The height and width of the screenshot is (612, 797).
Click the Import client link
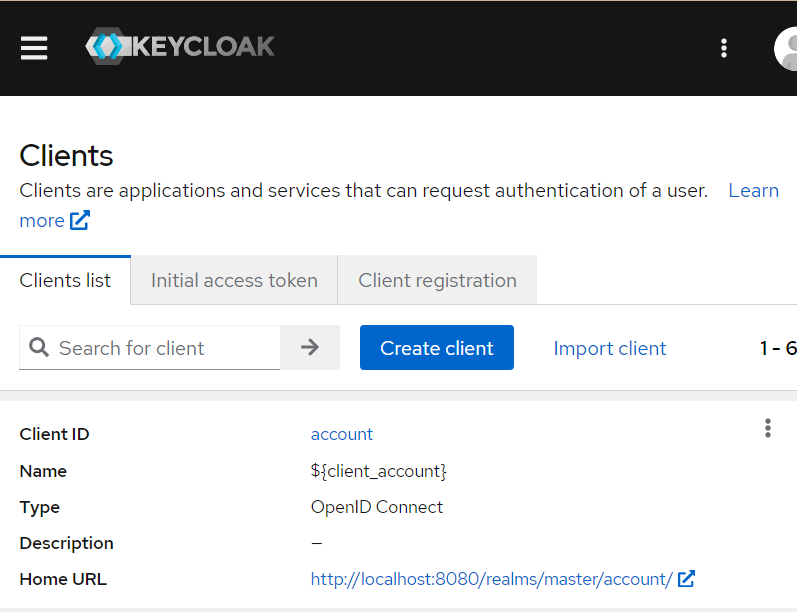coord(610,348)
